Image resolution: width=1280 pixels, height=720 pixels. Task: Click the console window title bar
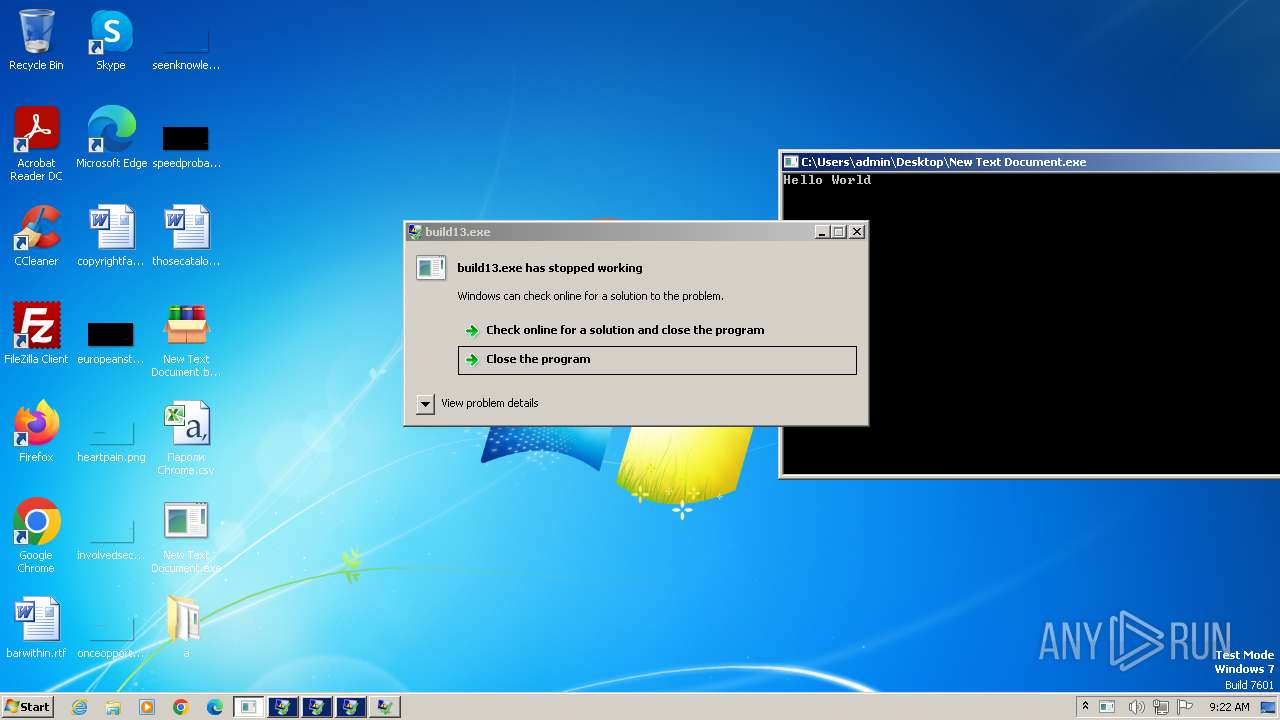(x=1030, y=162)
